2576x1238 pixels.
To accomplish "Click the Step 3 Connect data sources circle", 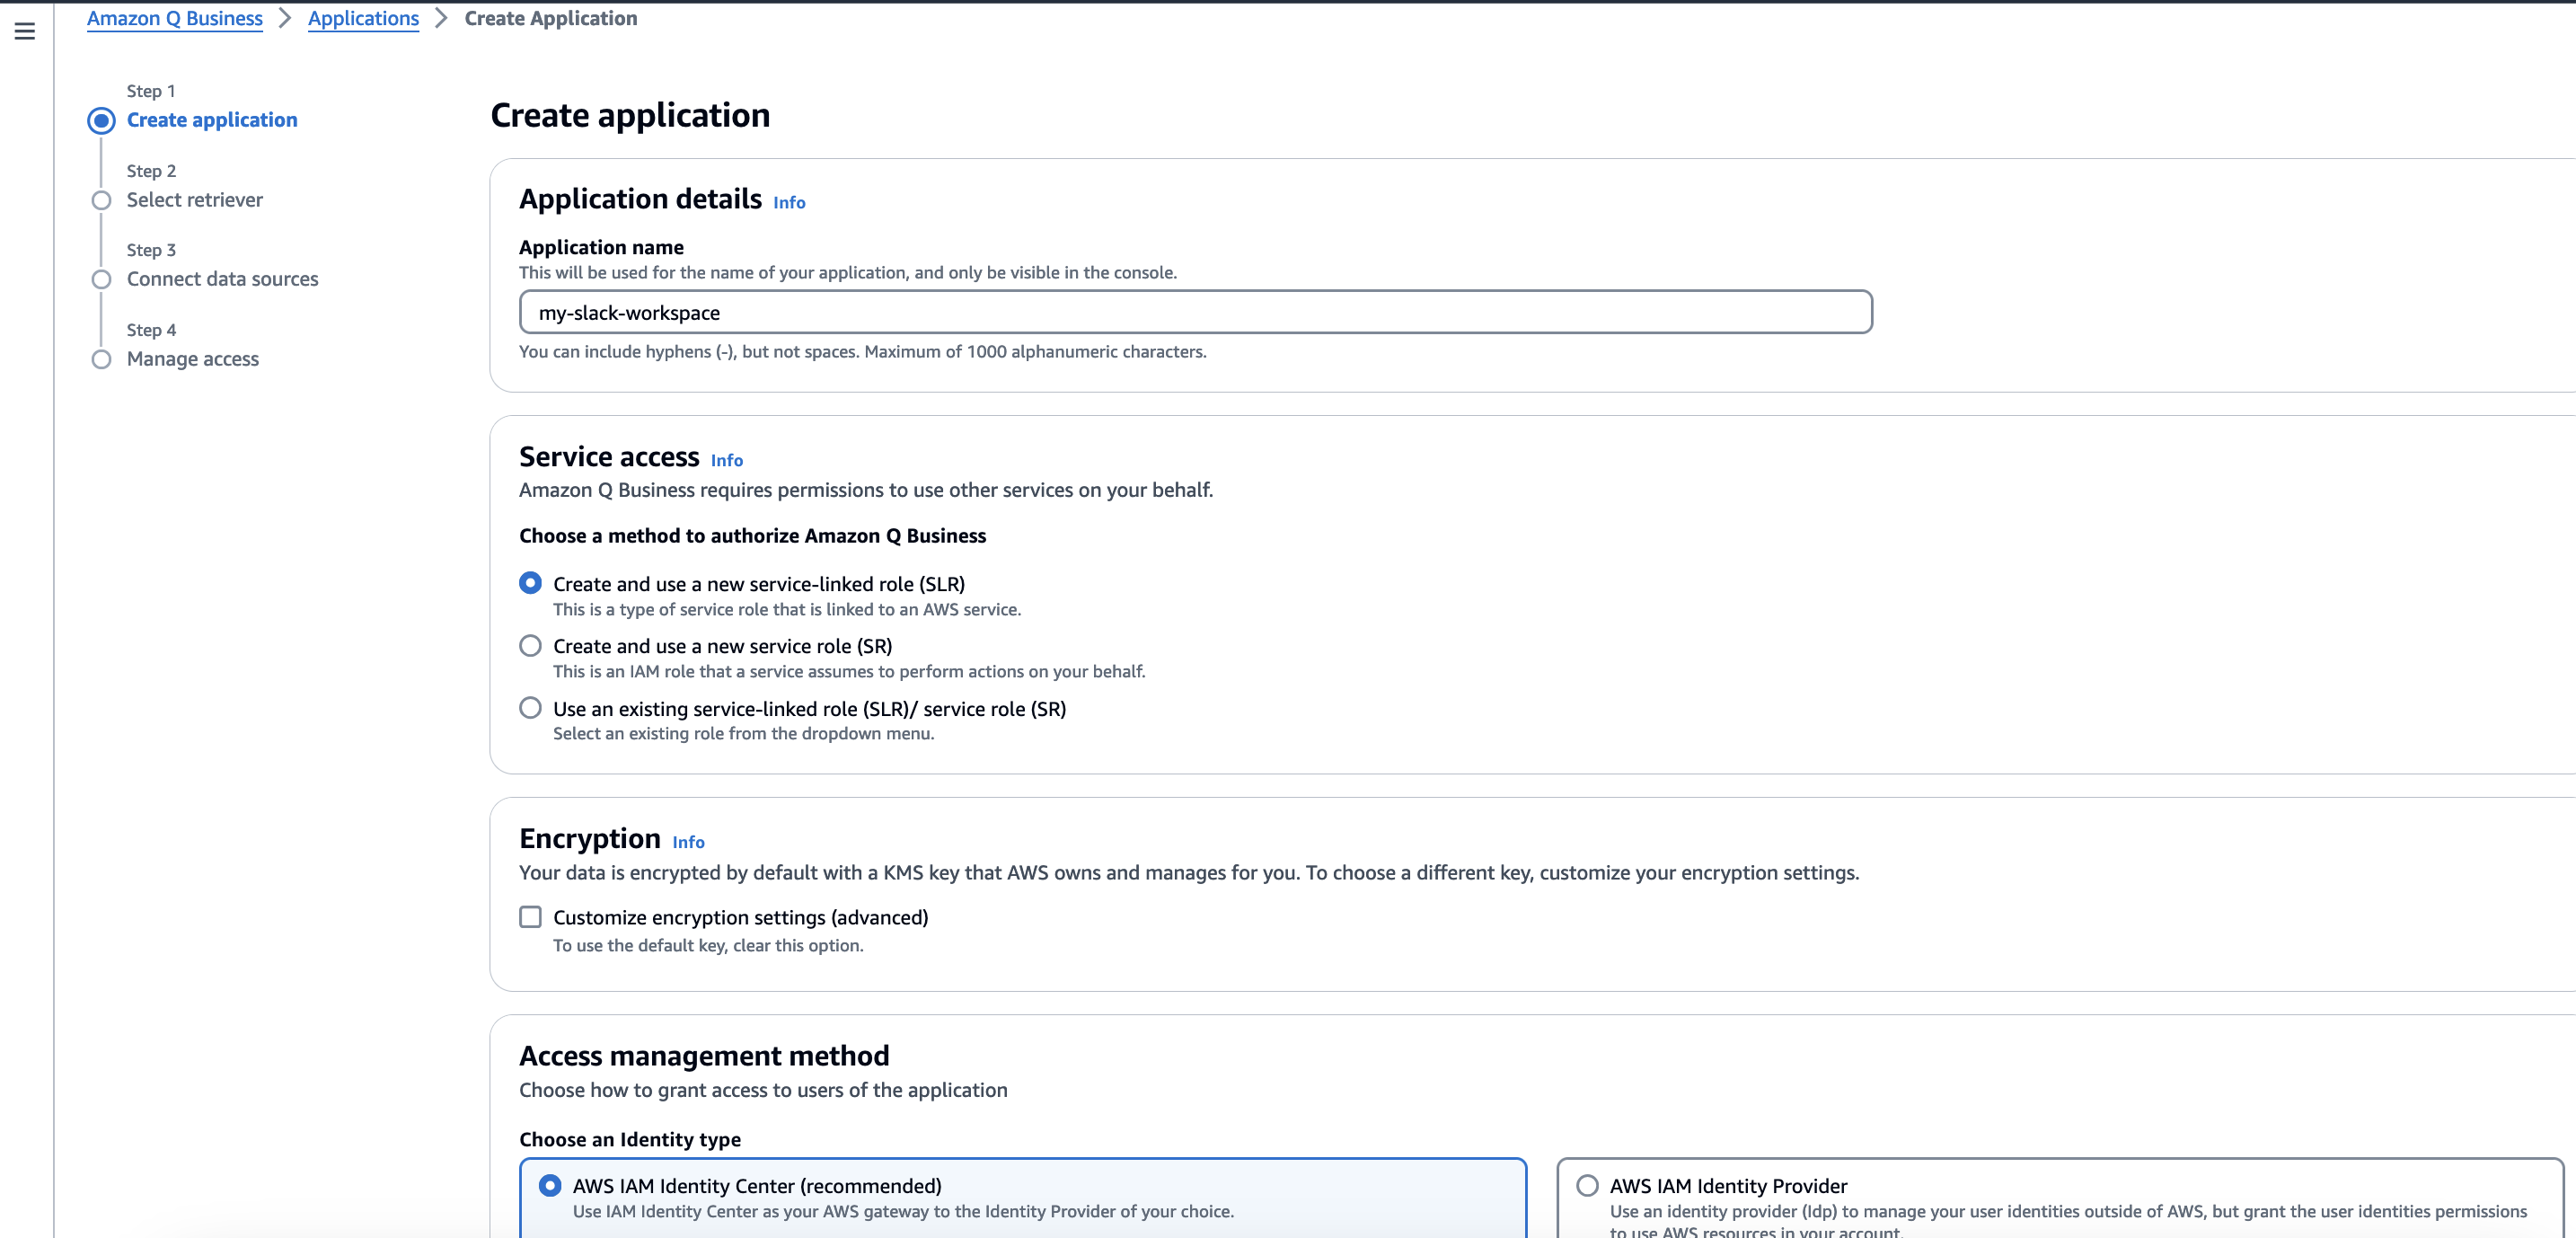I will [x=101, y=279].
